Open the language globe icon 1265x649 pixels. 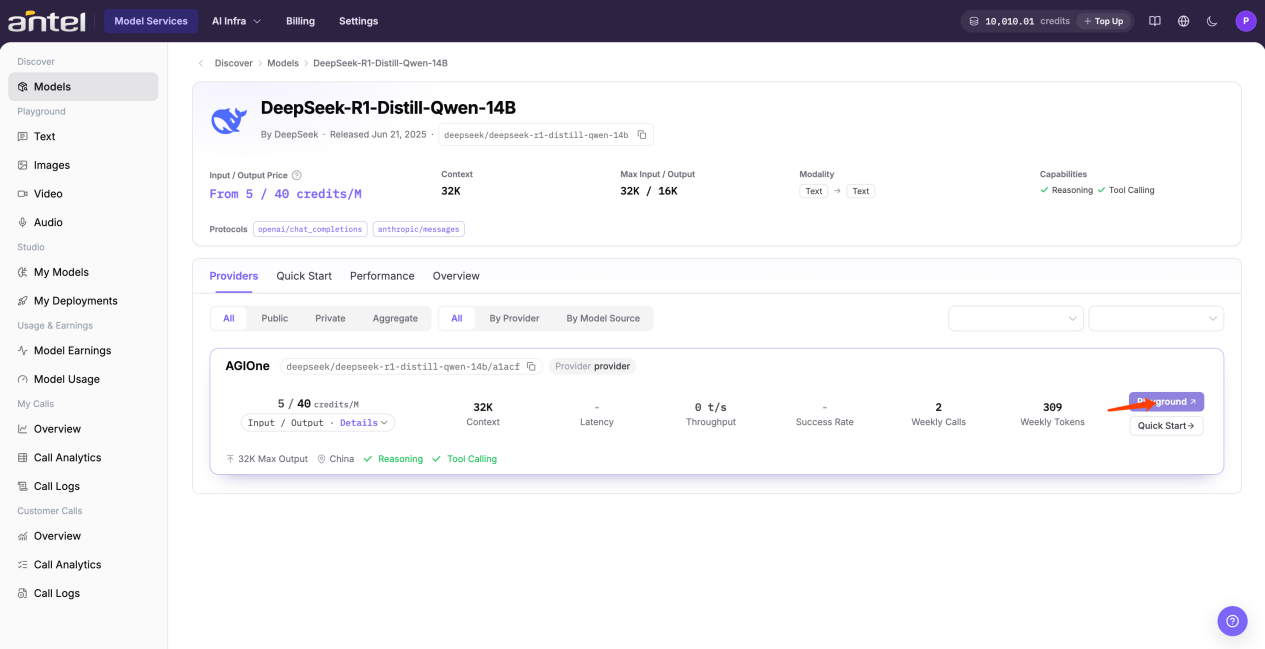pyautogui.click(x=1184, y=21)
